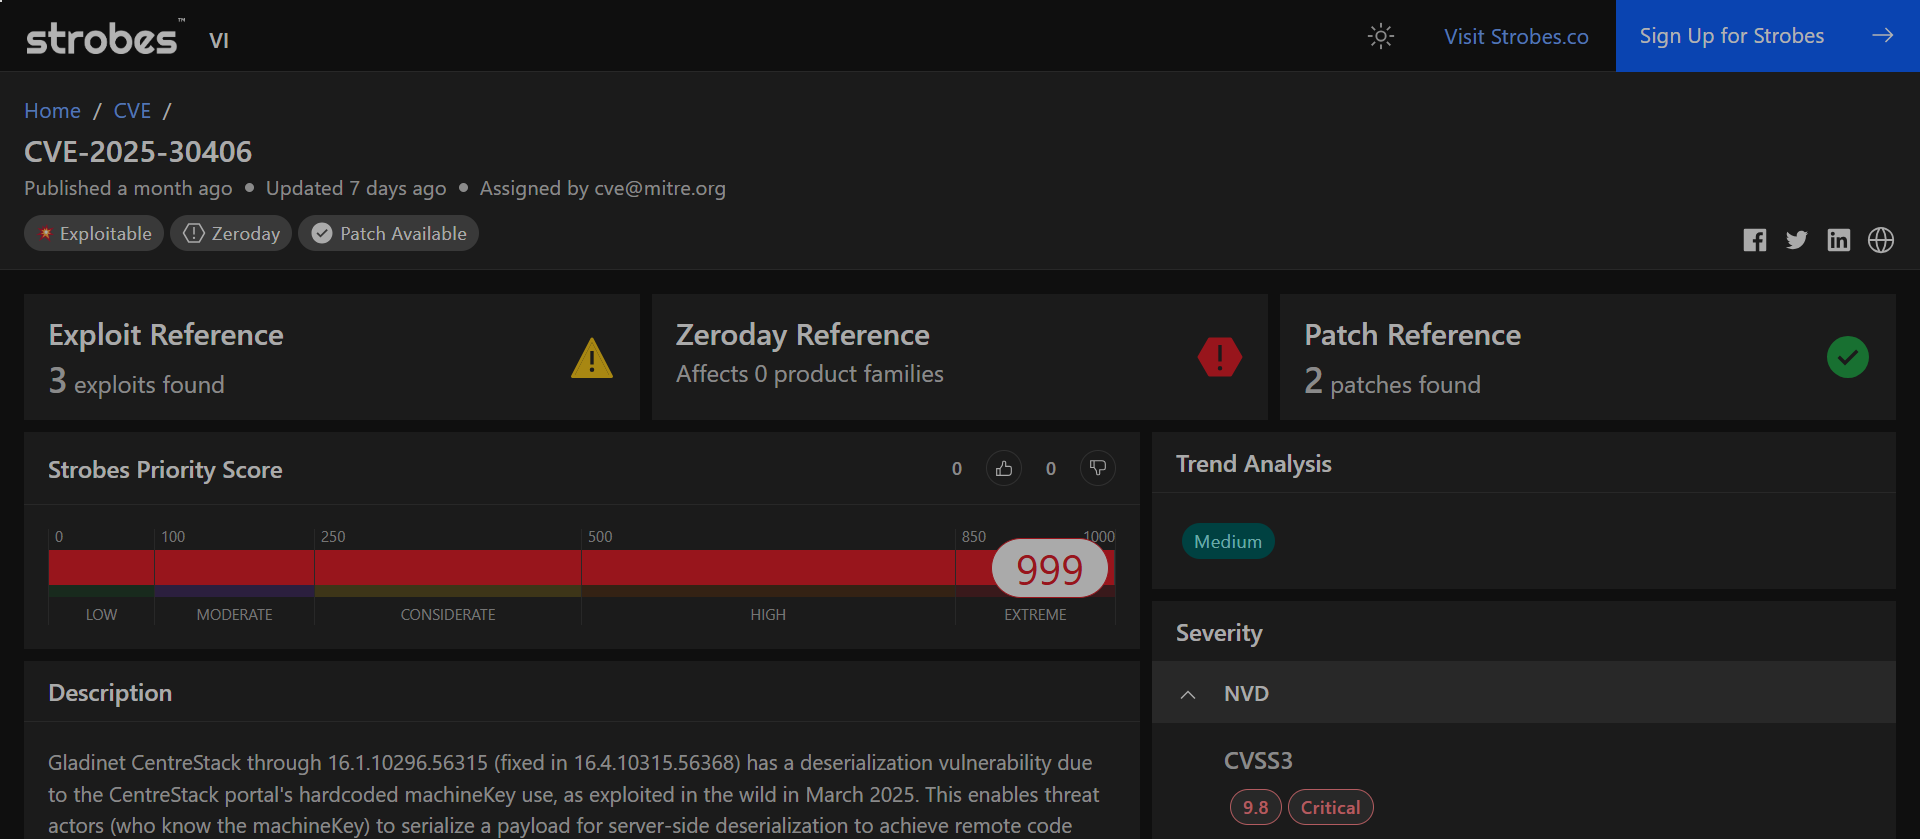Click 'Affects 0 product families' text

(x=810, y=374)
